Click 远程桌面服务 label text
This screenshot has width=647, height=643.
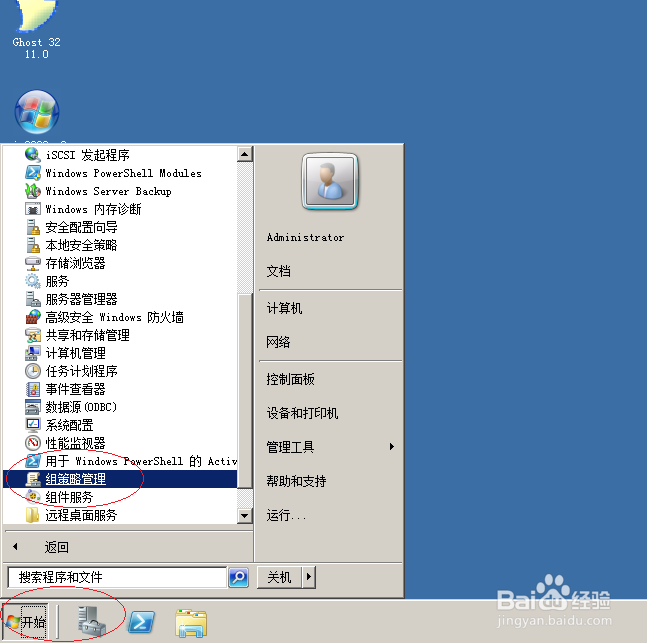point(81,515)
